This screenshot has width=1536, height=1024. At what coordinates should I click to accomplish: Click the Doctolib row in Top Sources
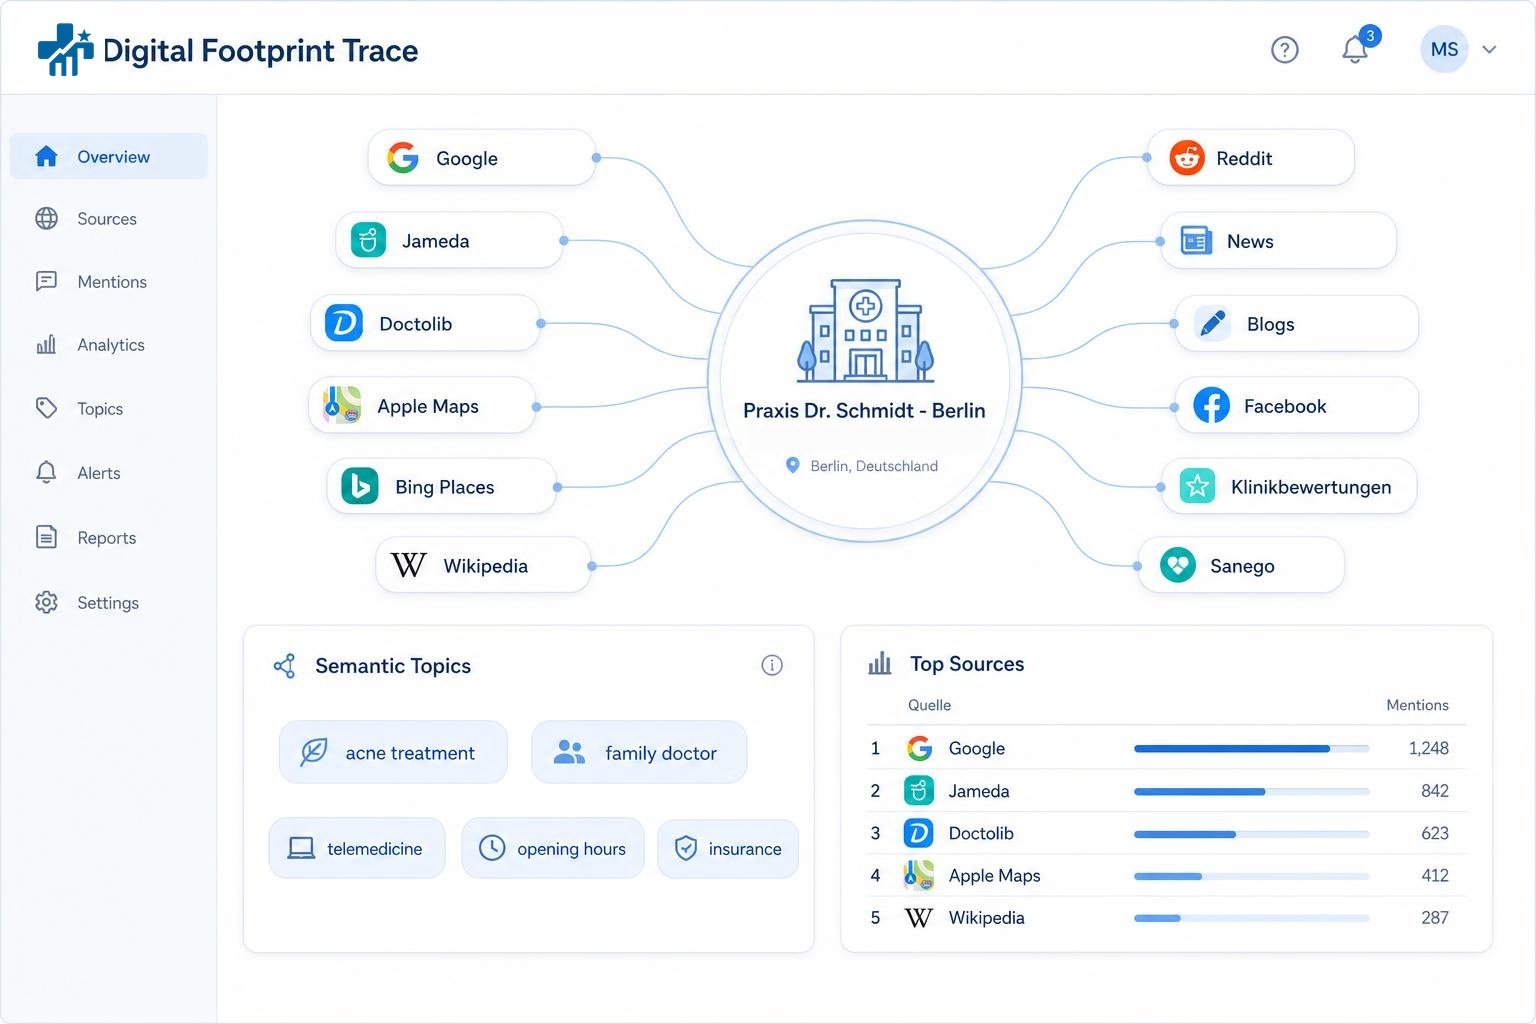(x=1166, y=833)
